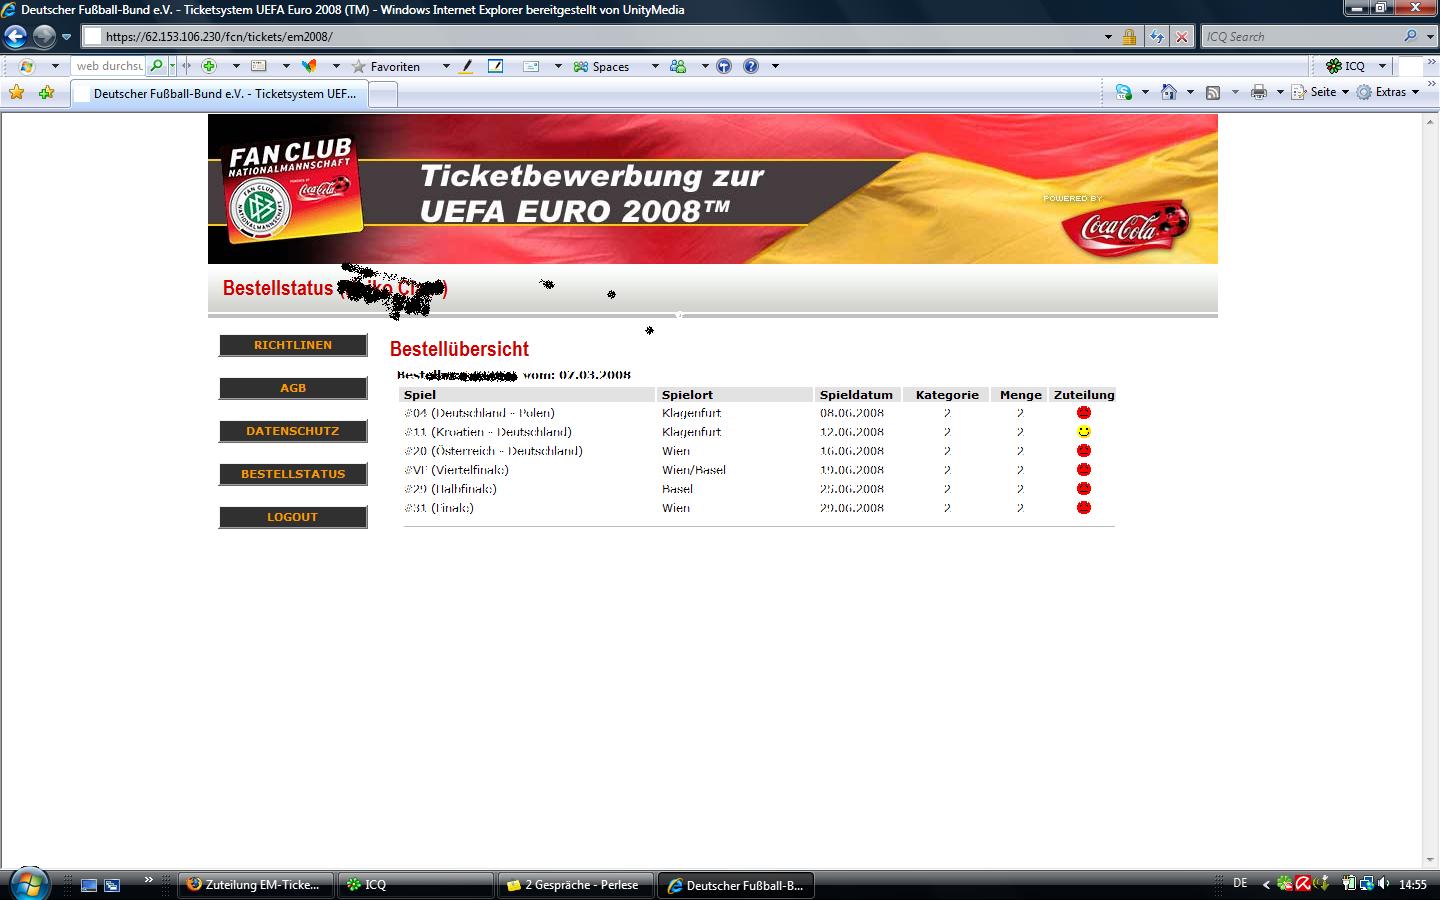The height and width of the screenshot is (900, 1440).
Task: Click the Home page icon
Action: (1168, 92)
